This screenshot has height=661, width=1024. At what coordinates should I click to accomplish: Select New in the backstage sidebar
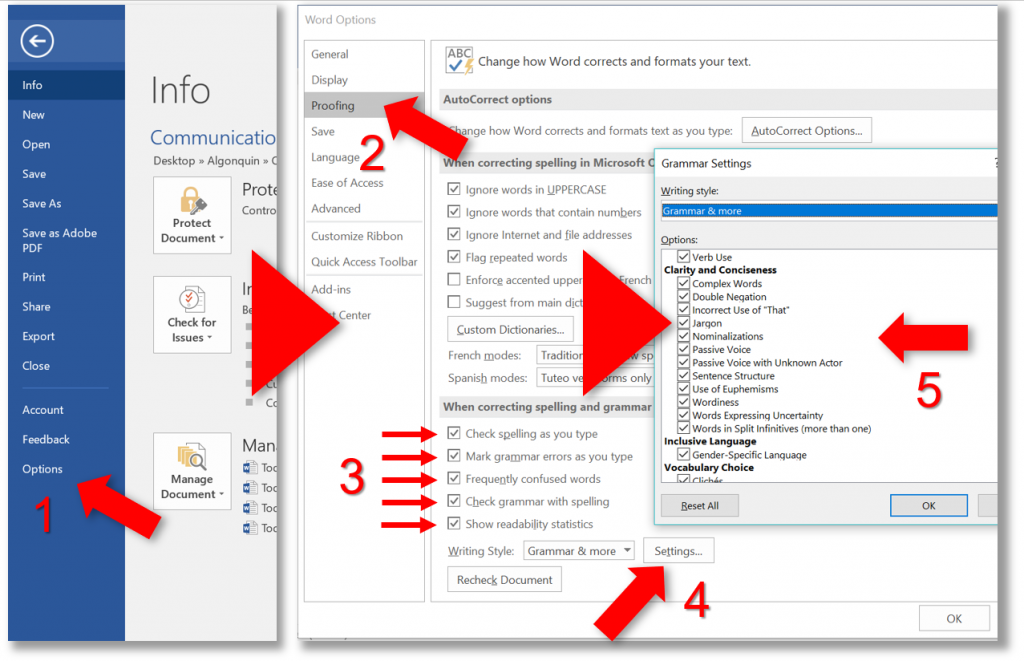(x=66, y=115)
